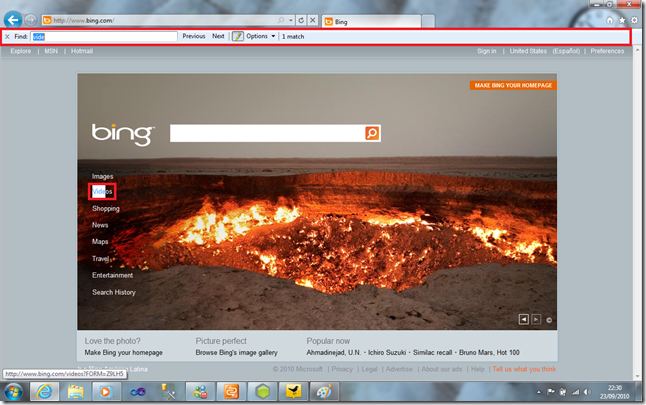The height and width of the screenshot is (405, 646).
Task: Open the Tools gear icon
Action: pos(634,20)
